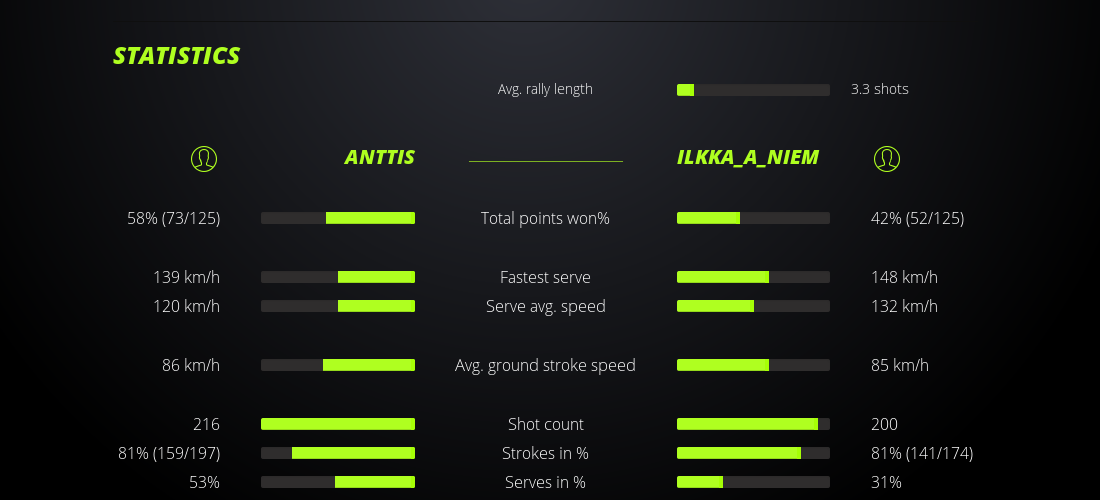Screen dimensions: 1100x500
Task: Click the profile icon beside ANTTIS
Action: 204,158
